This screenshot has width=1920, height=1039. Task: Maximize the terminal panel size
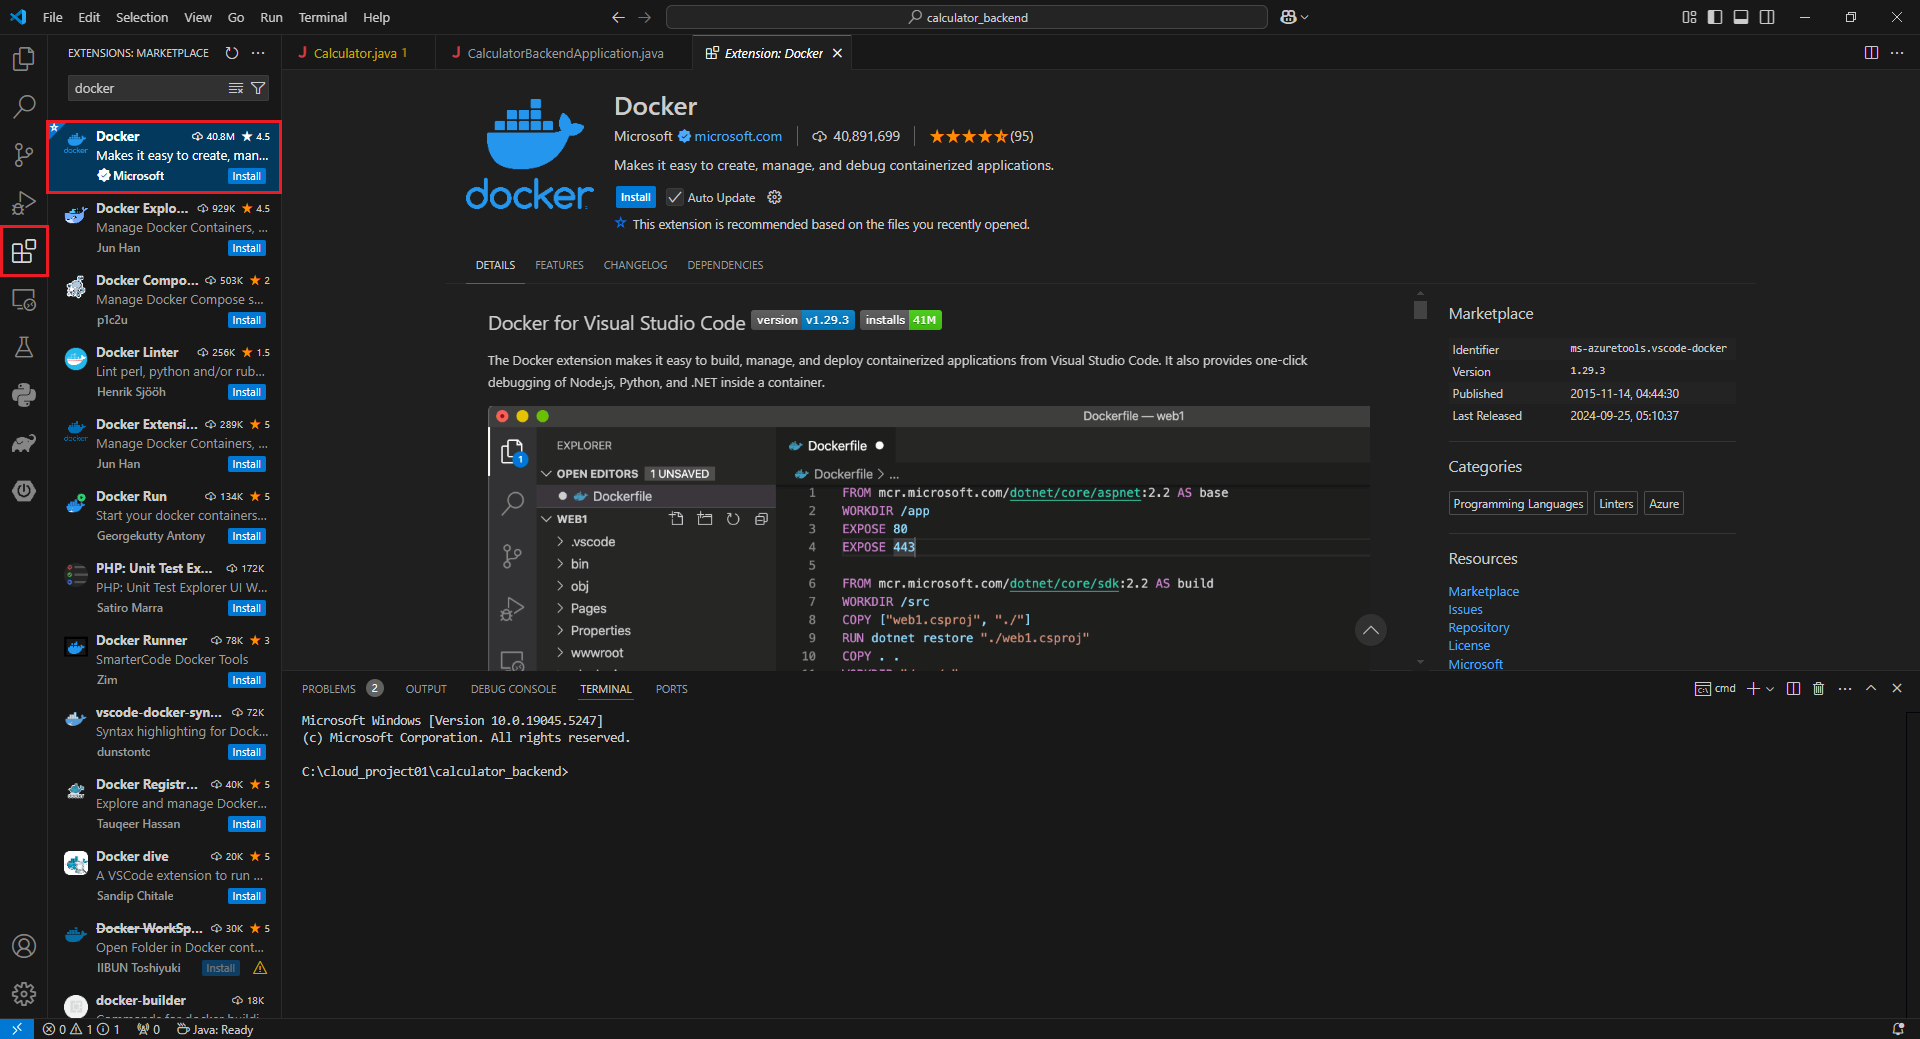tap(1871, 689)
